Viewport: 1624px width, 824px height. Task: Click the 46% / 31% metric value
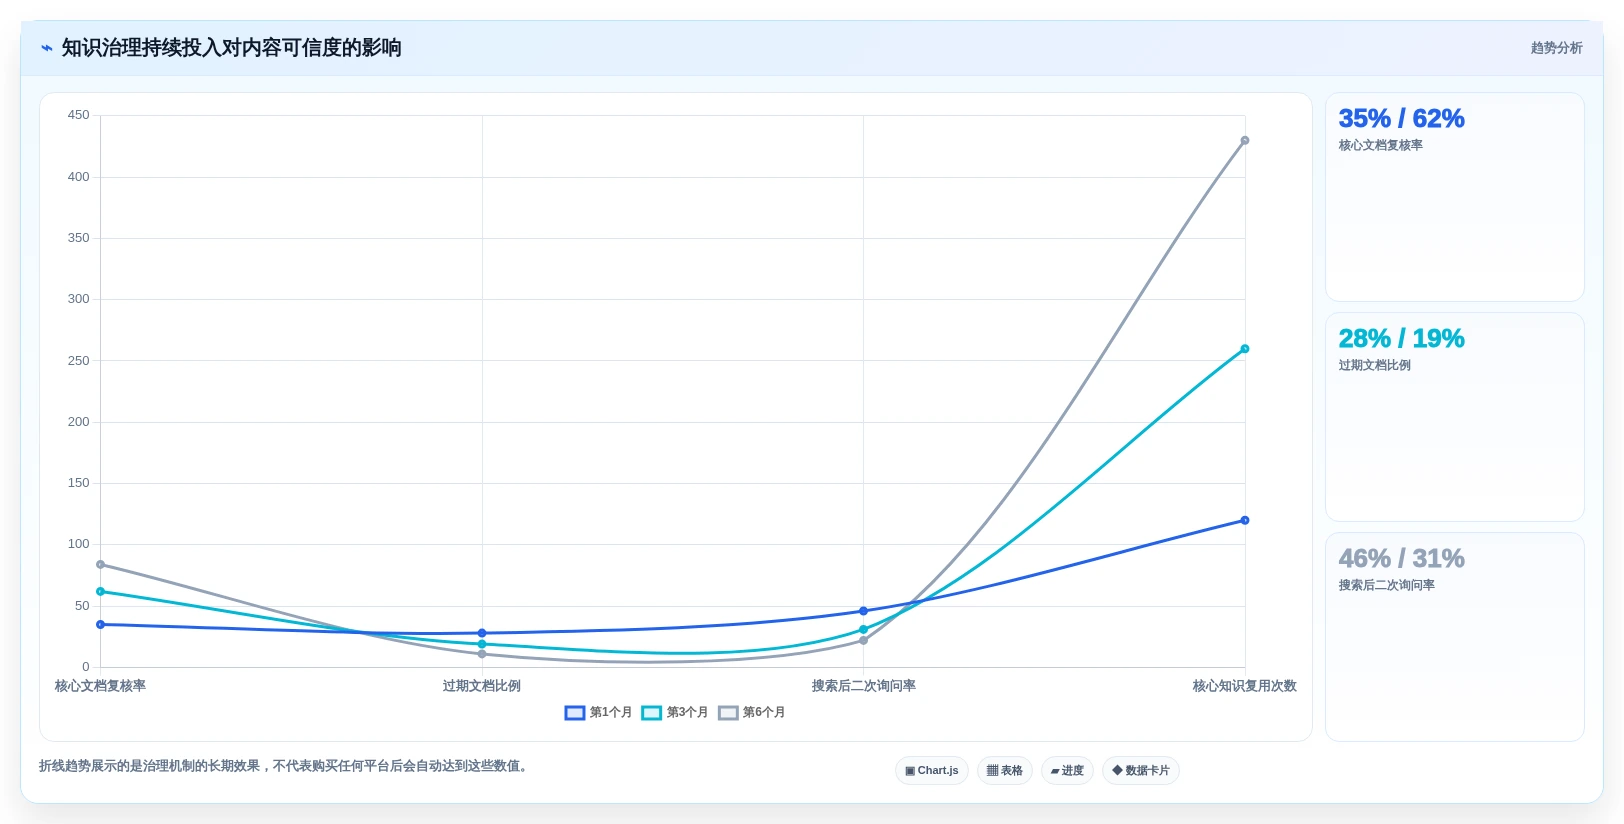click(1401, 558)
